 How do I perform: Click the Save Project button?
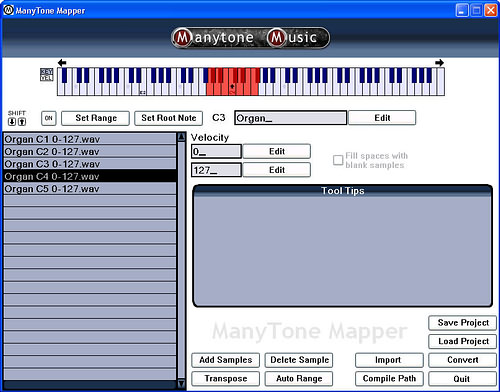(463, 323)
